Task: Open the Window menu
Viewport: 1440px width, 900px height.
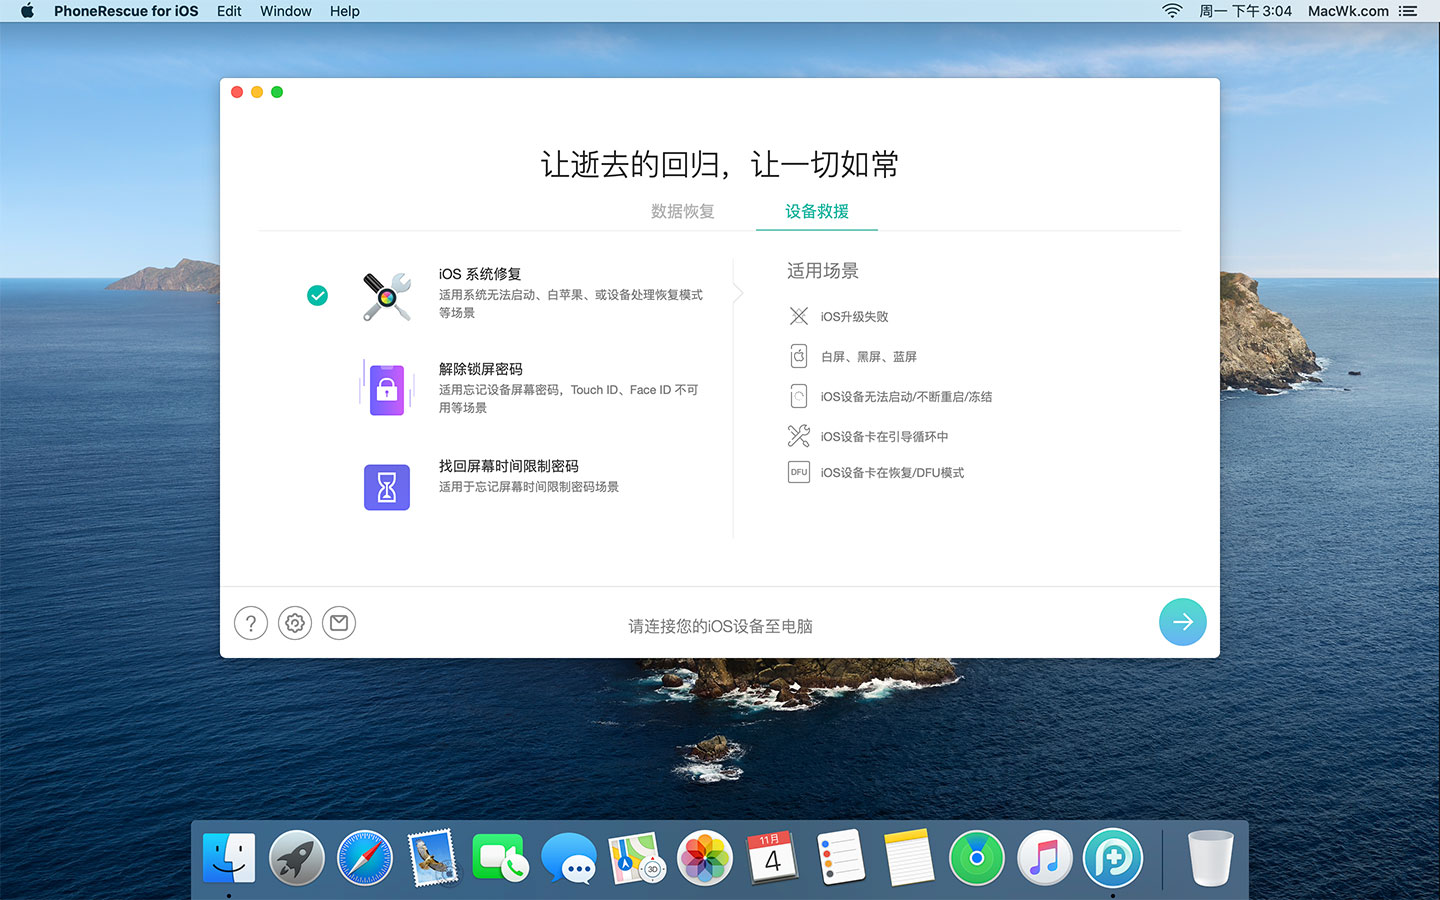Action: tap(285, 11)
